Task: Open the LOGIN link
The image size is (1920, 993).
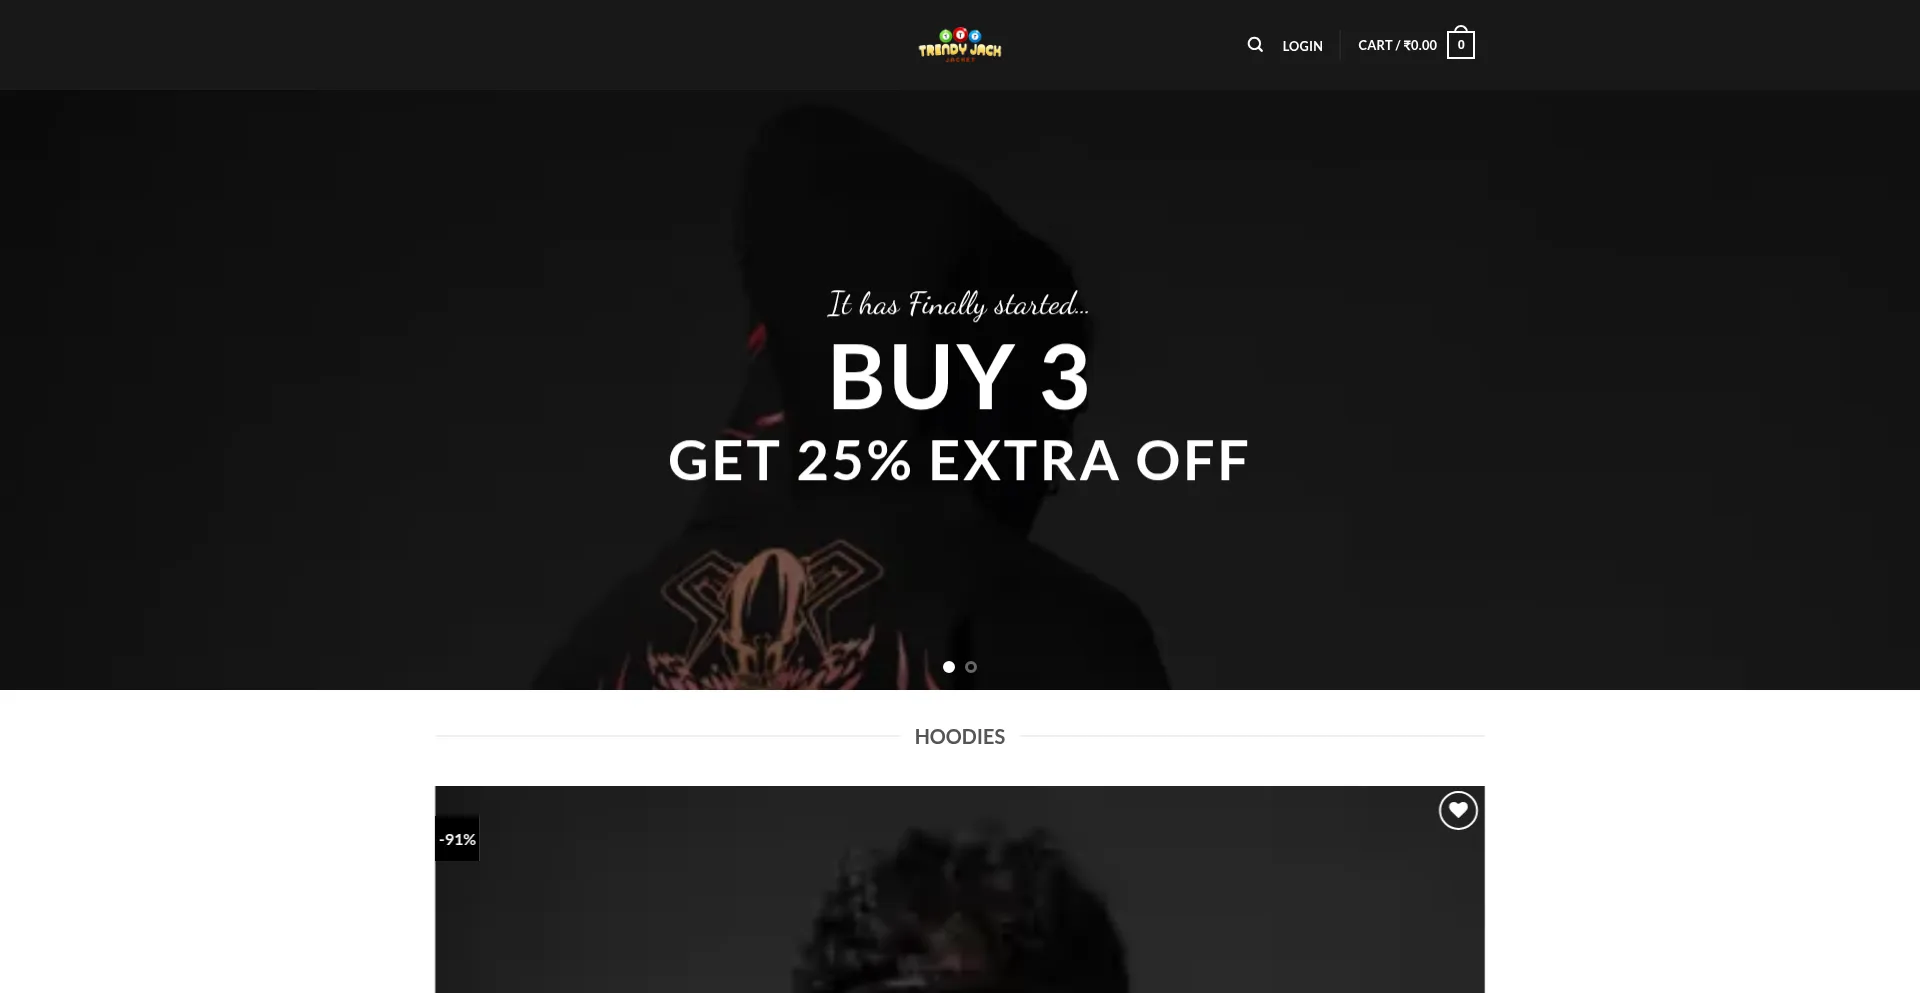Action: (x=1302, y=46)
